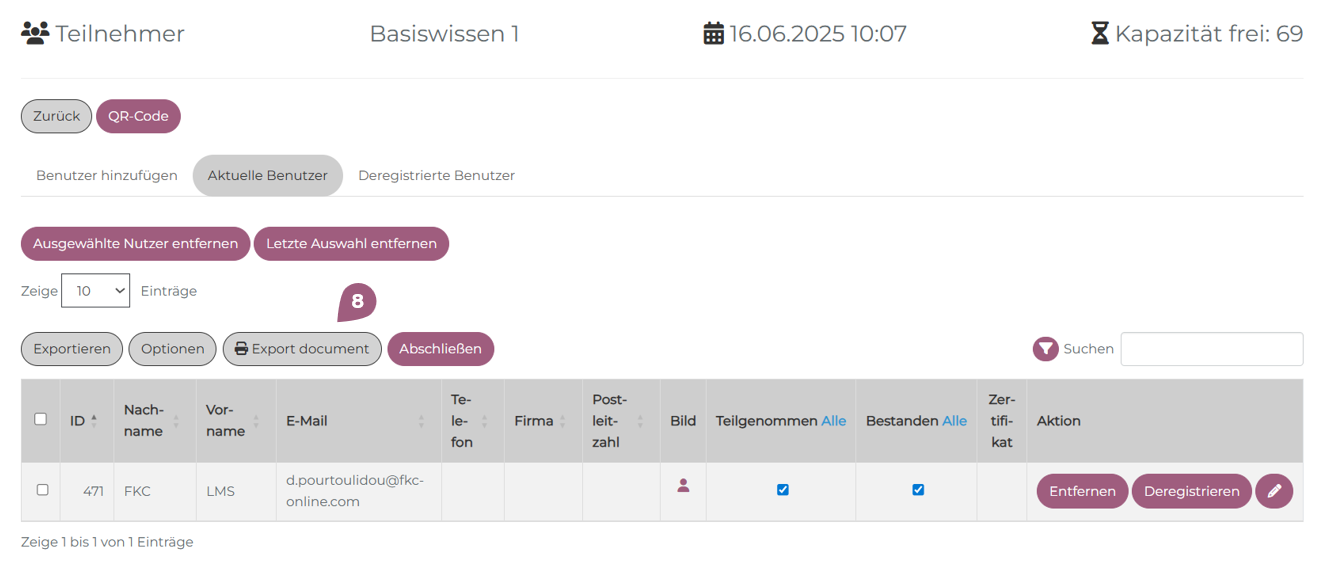
Task: Click Deregistrieren for user FKC LMS
Action: [1191, 491]
